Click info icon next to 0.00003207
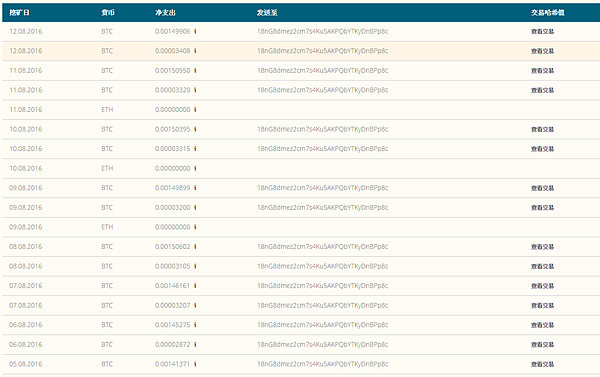The image size is (600, 377). click(195, 305)
